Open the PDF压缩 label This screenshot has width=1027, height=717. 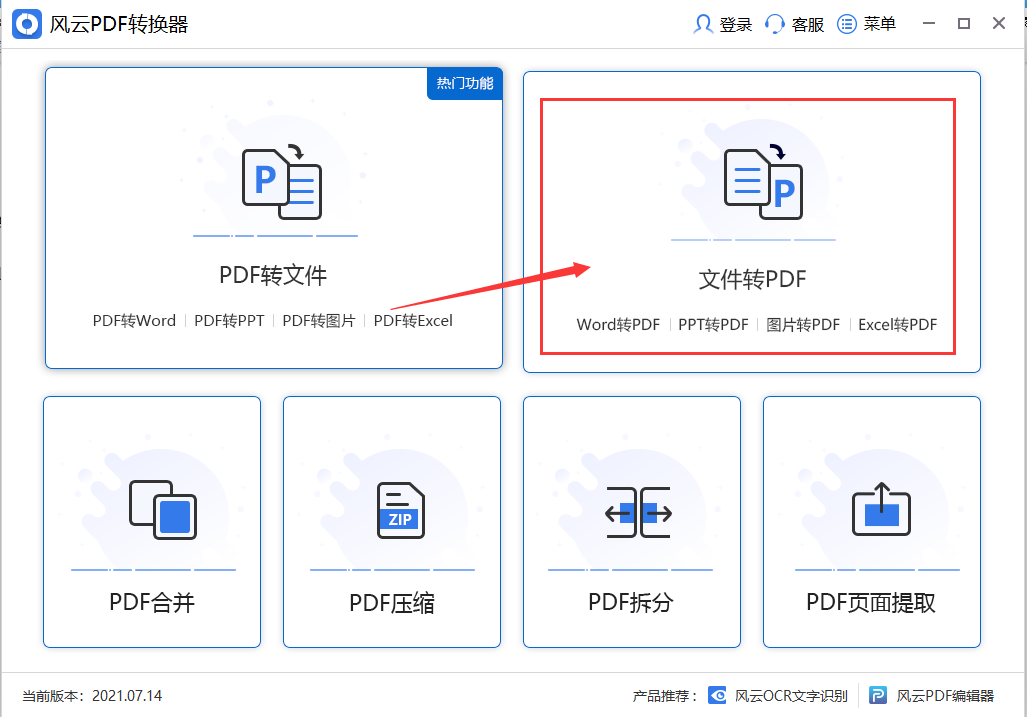tap(392, 603)
